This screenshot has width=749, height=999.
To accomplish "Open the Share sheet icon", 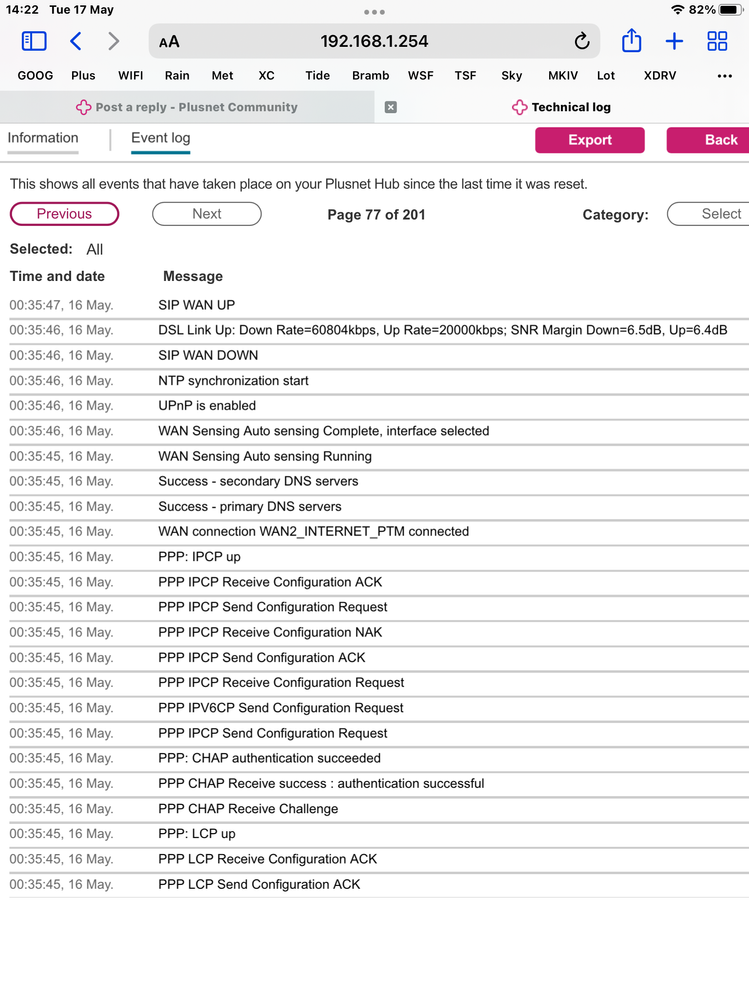I will [x=631, y=41].
